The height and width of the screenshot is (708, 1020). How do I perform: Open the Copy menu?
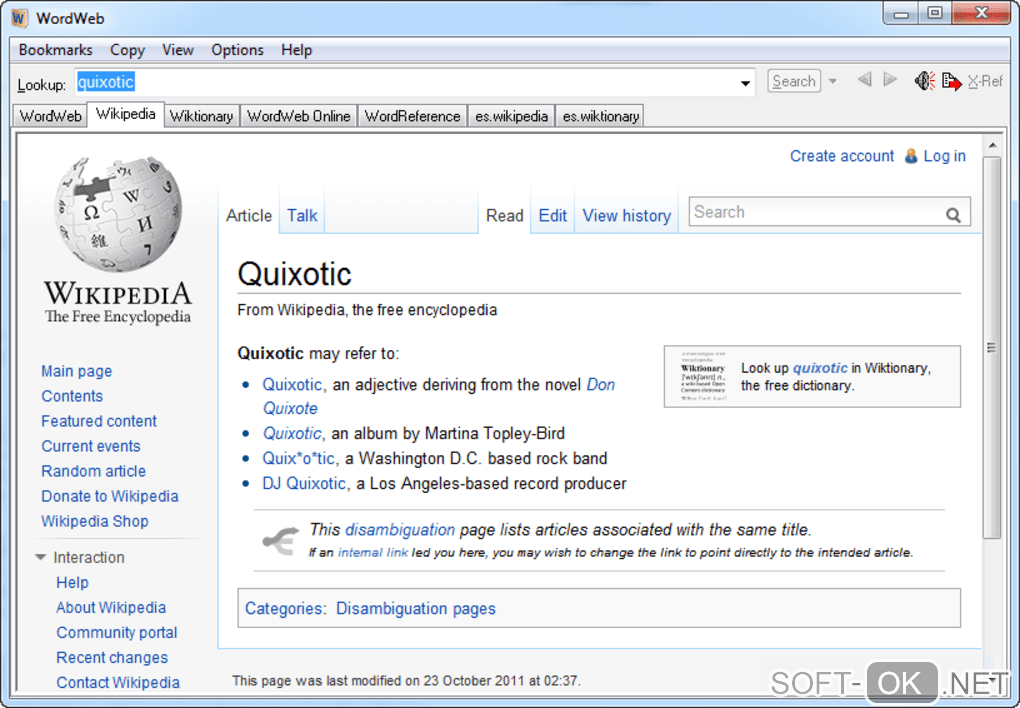pos(128,50)
